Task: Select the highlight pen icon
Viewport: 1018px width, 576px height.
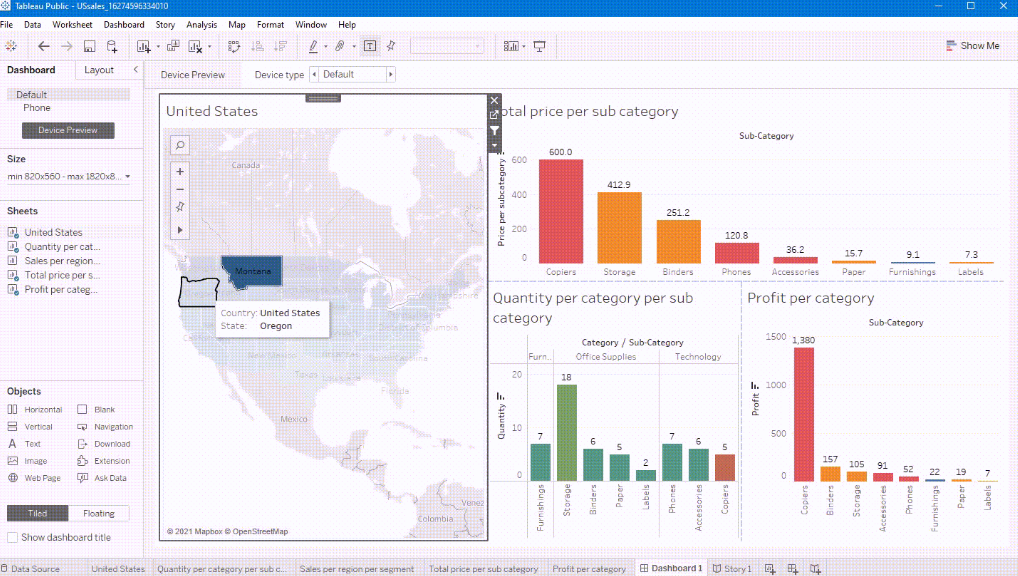Action: tap(313, 46)
